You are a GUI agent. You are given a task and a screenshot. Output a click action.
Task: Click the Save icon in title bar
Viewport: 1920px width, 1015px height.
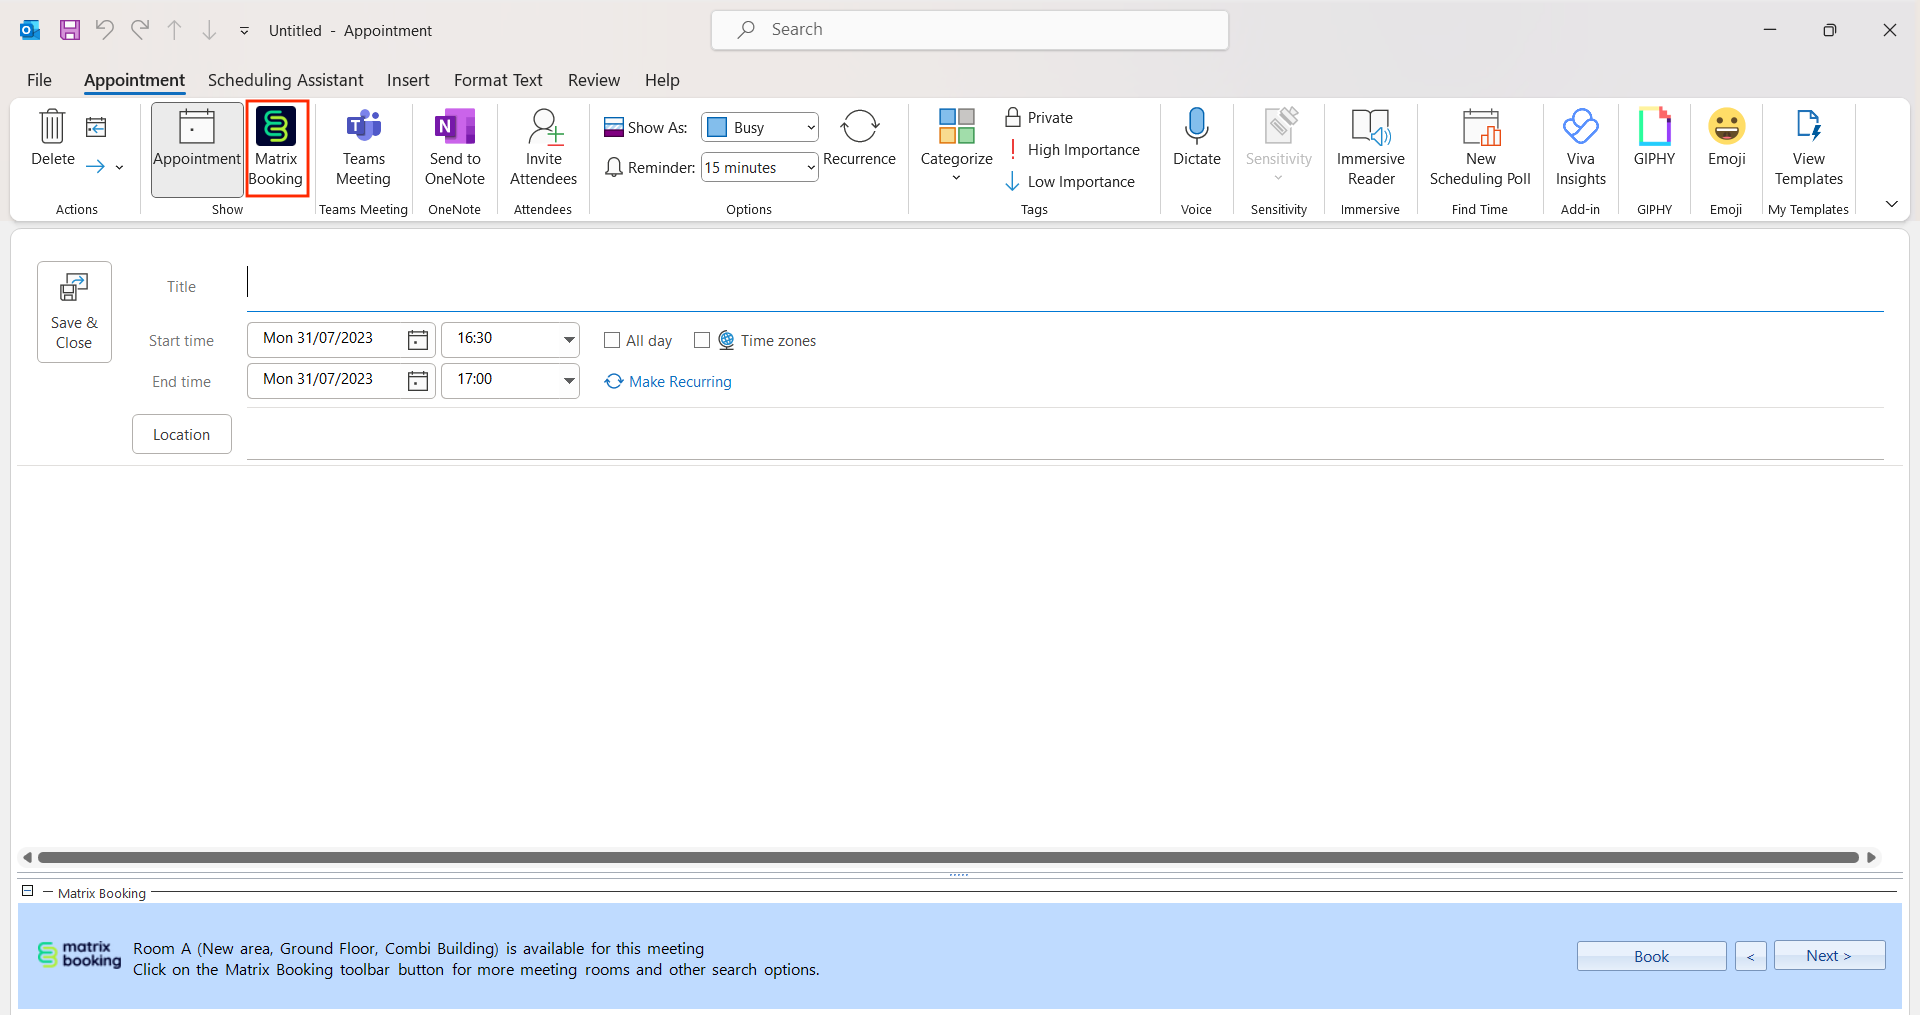[x=69, y=30]
